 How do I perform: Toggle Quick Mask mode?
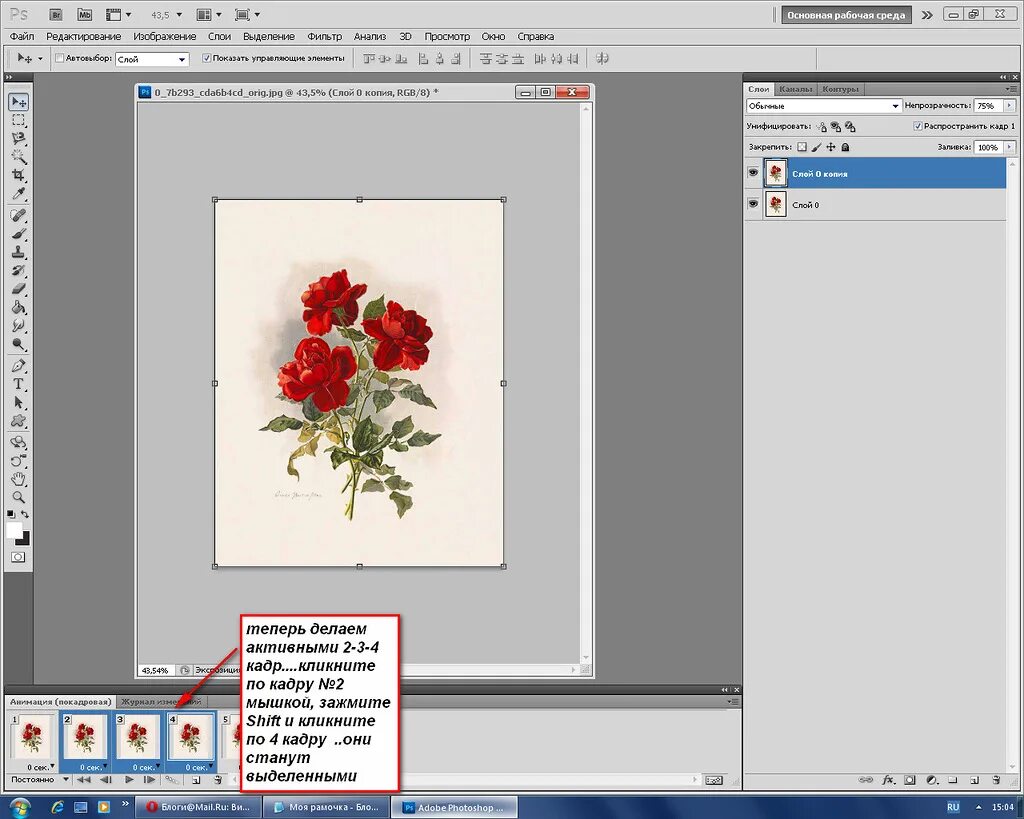click(18, 557)
